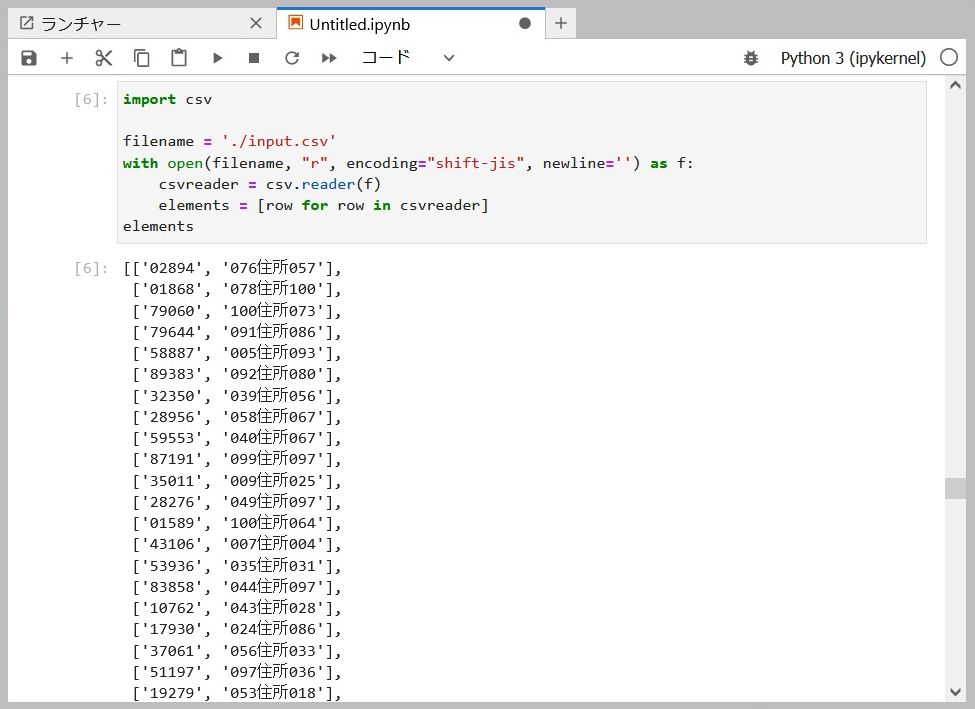Click the vertical scrollbar thumb
Screen dimensions: 975x709
[x=955, y=488]
